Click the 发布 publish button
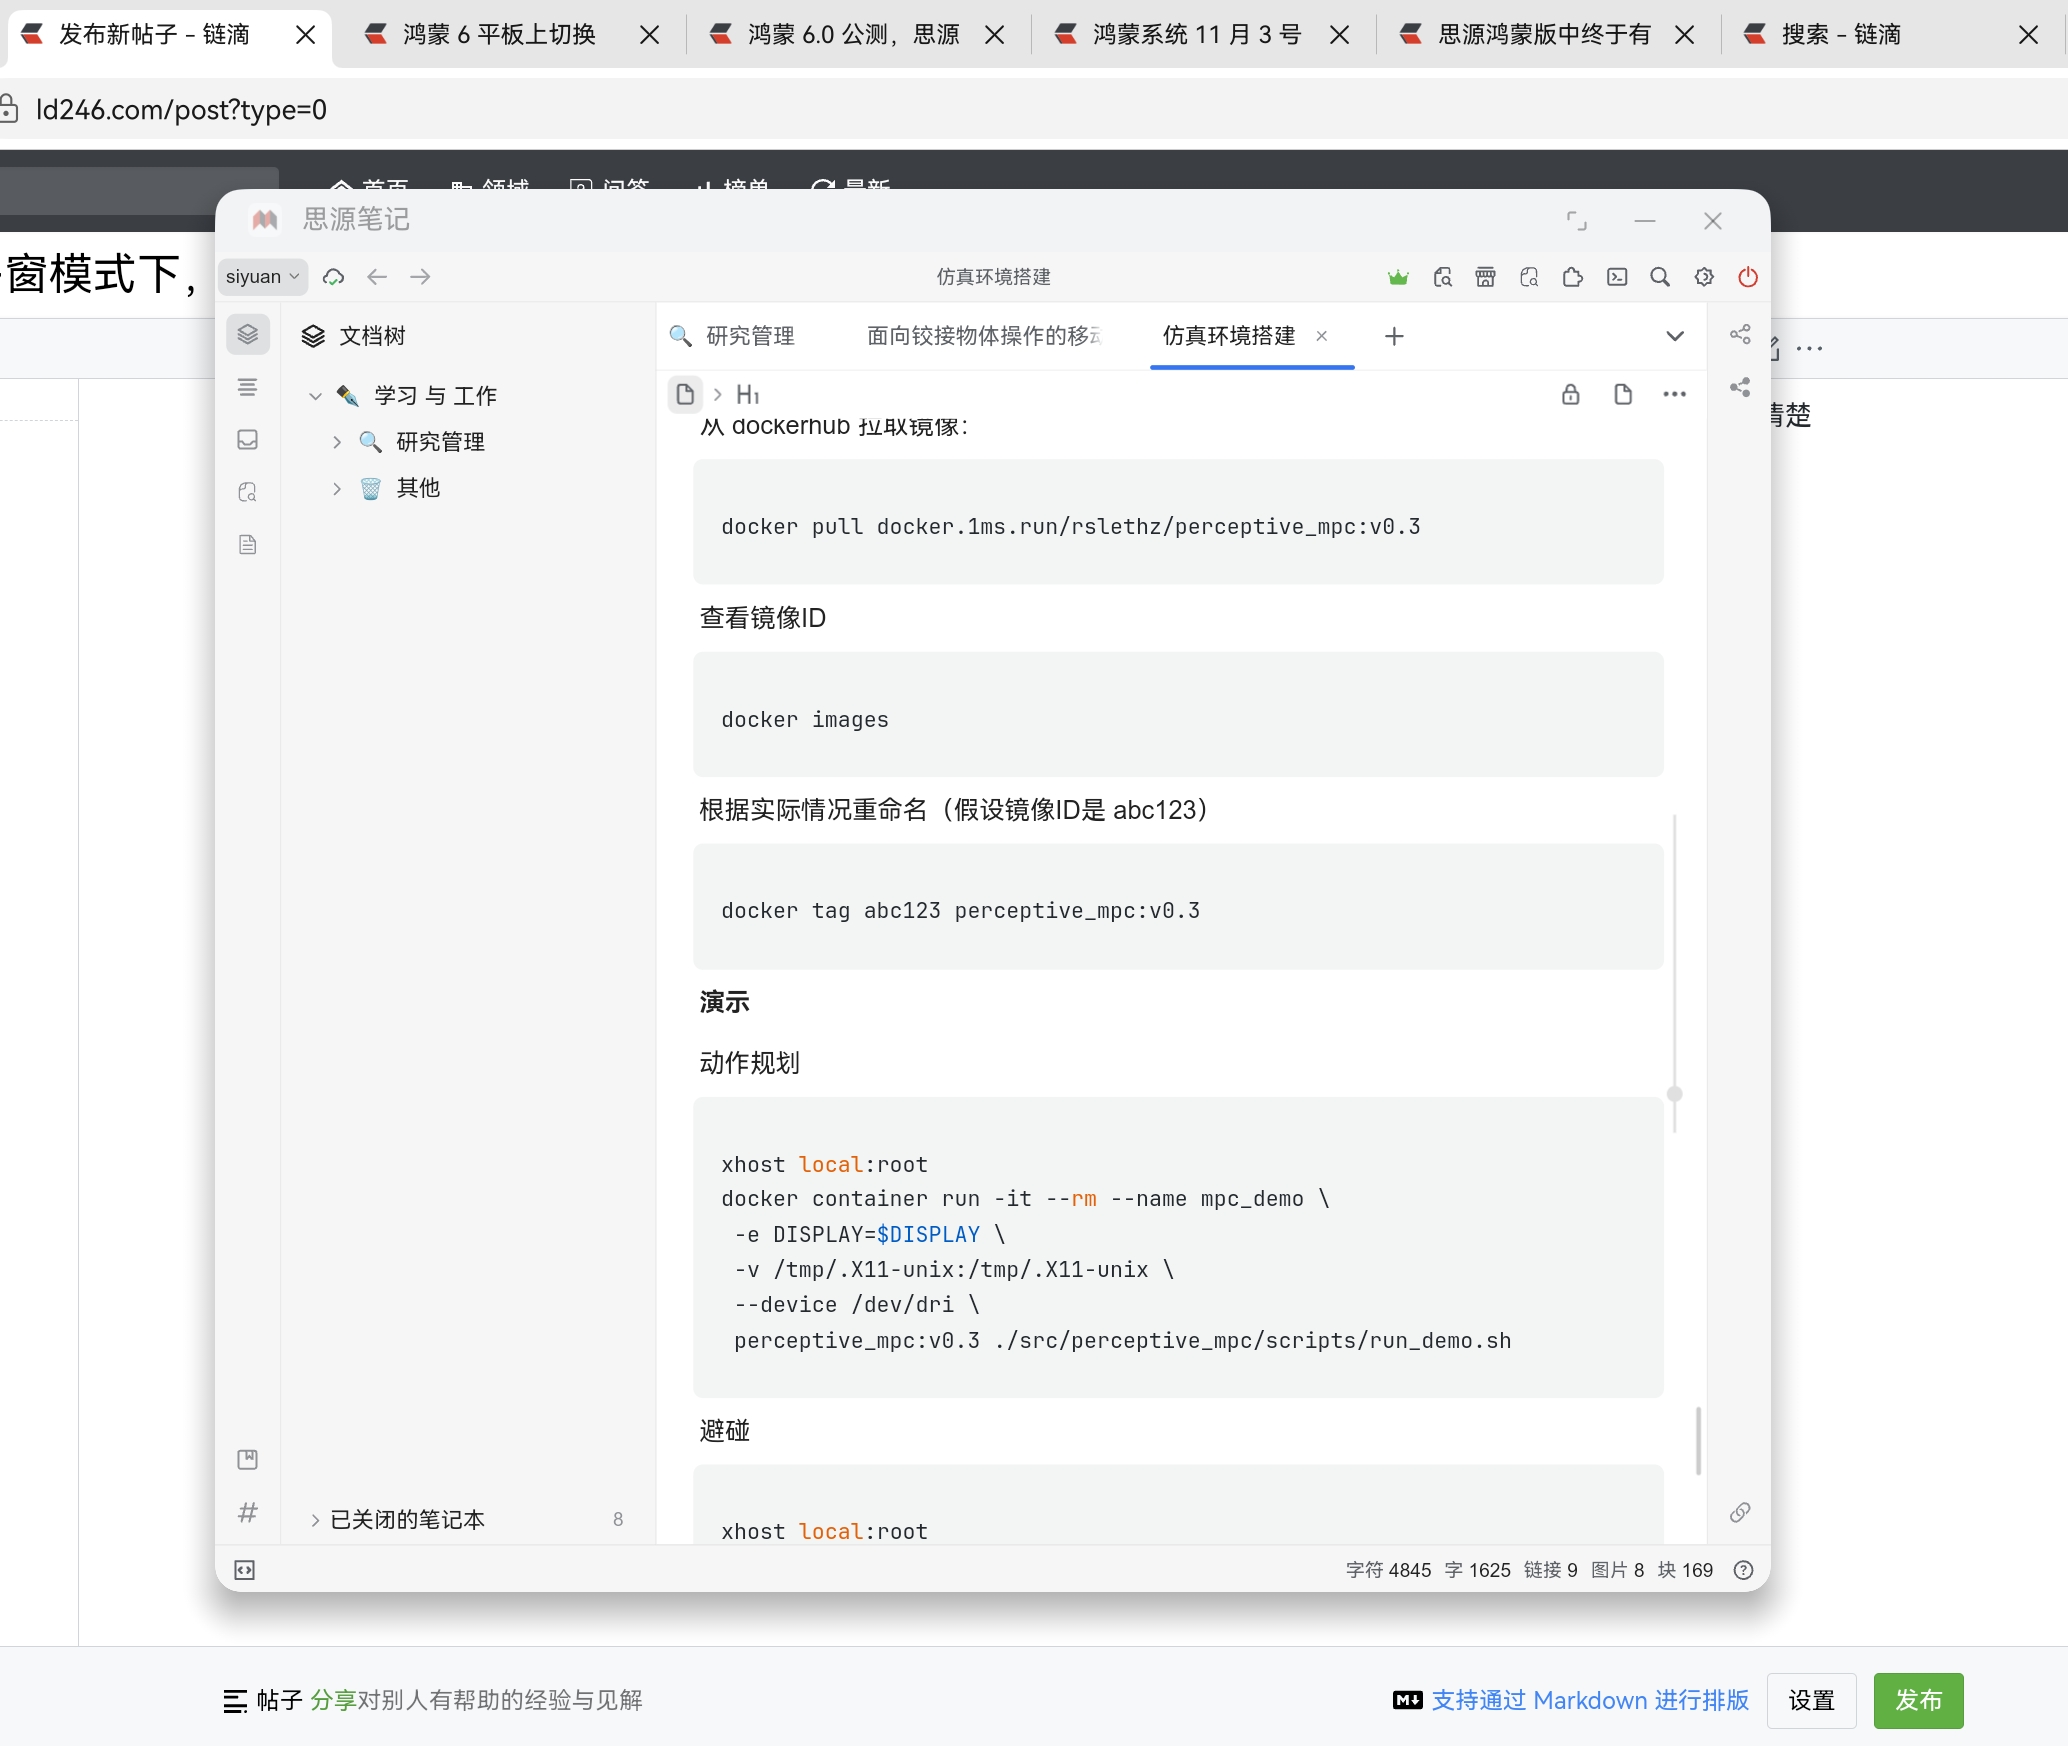Image resolution: width=2068 pixels, height=1746 pixels. pos(1917,1700)
